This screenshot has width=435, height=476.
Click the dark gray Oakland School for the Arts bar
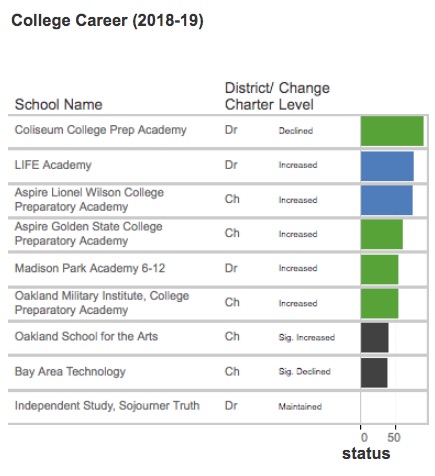[x=374, y=337]
